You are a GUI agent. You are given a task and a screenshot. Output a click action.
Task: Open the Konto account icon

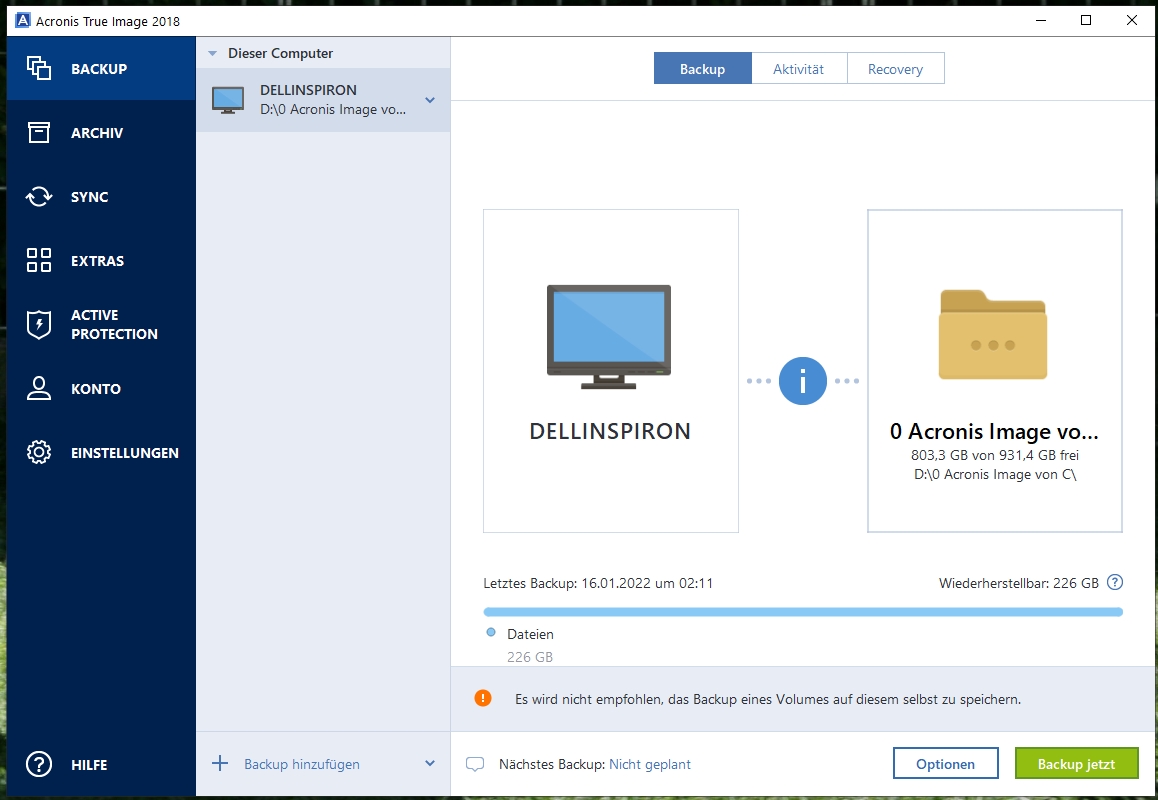tap(39, 389)
